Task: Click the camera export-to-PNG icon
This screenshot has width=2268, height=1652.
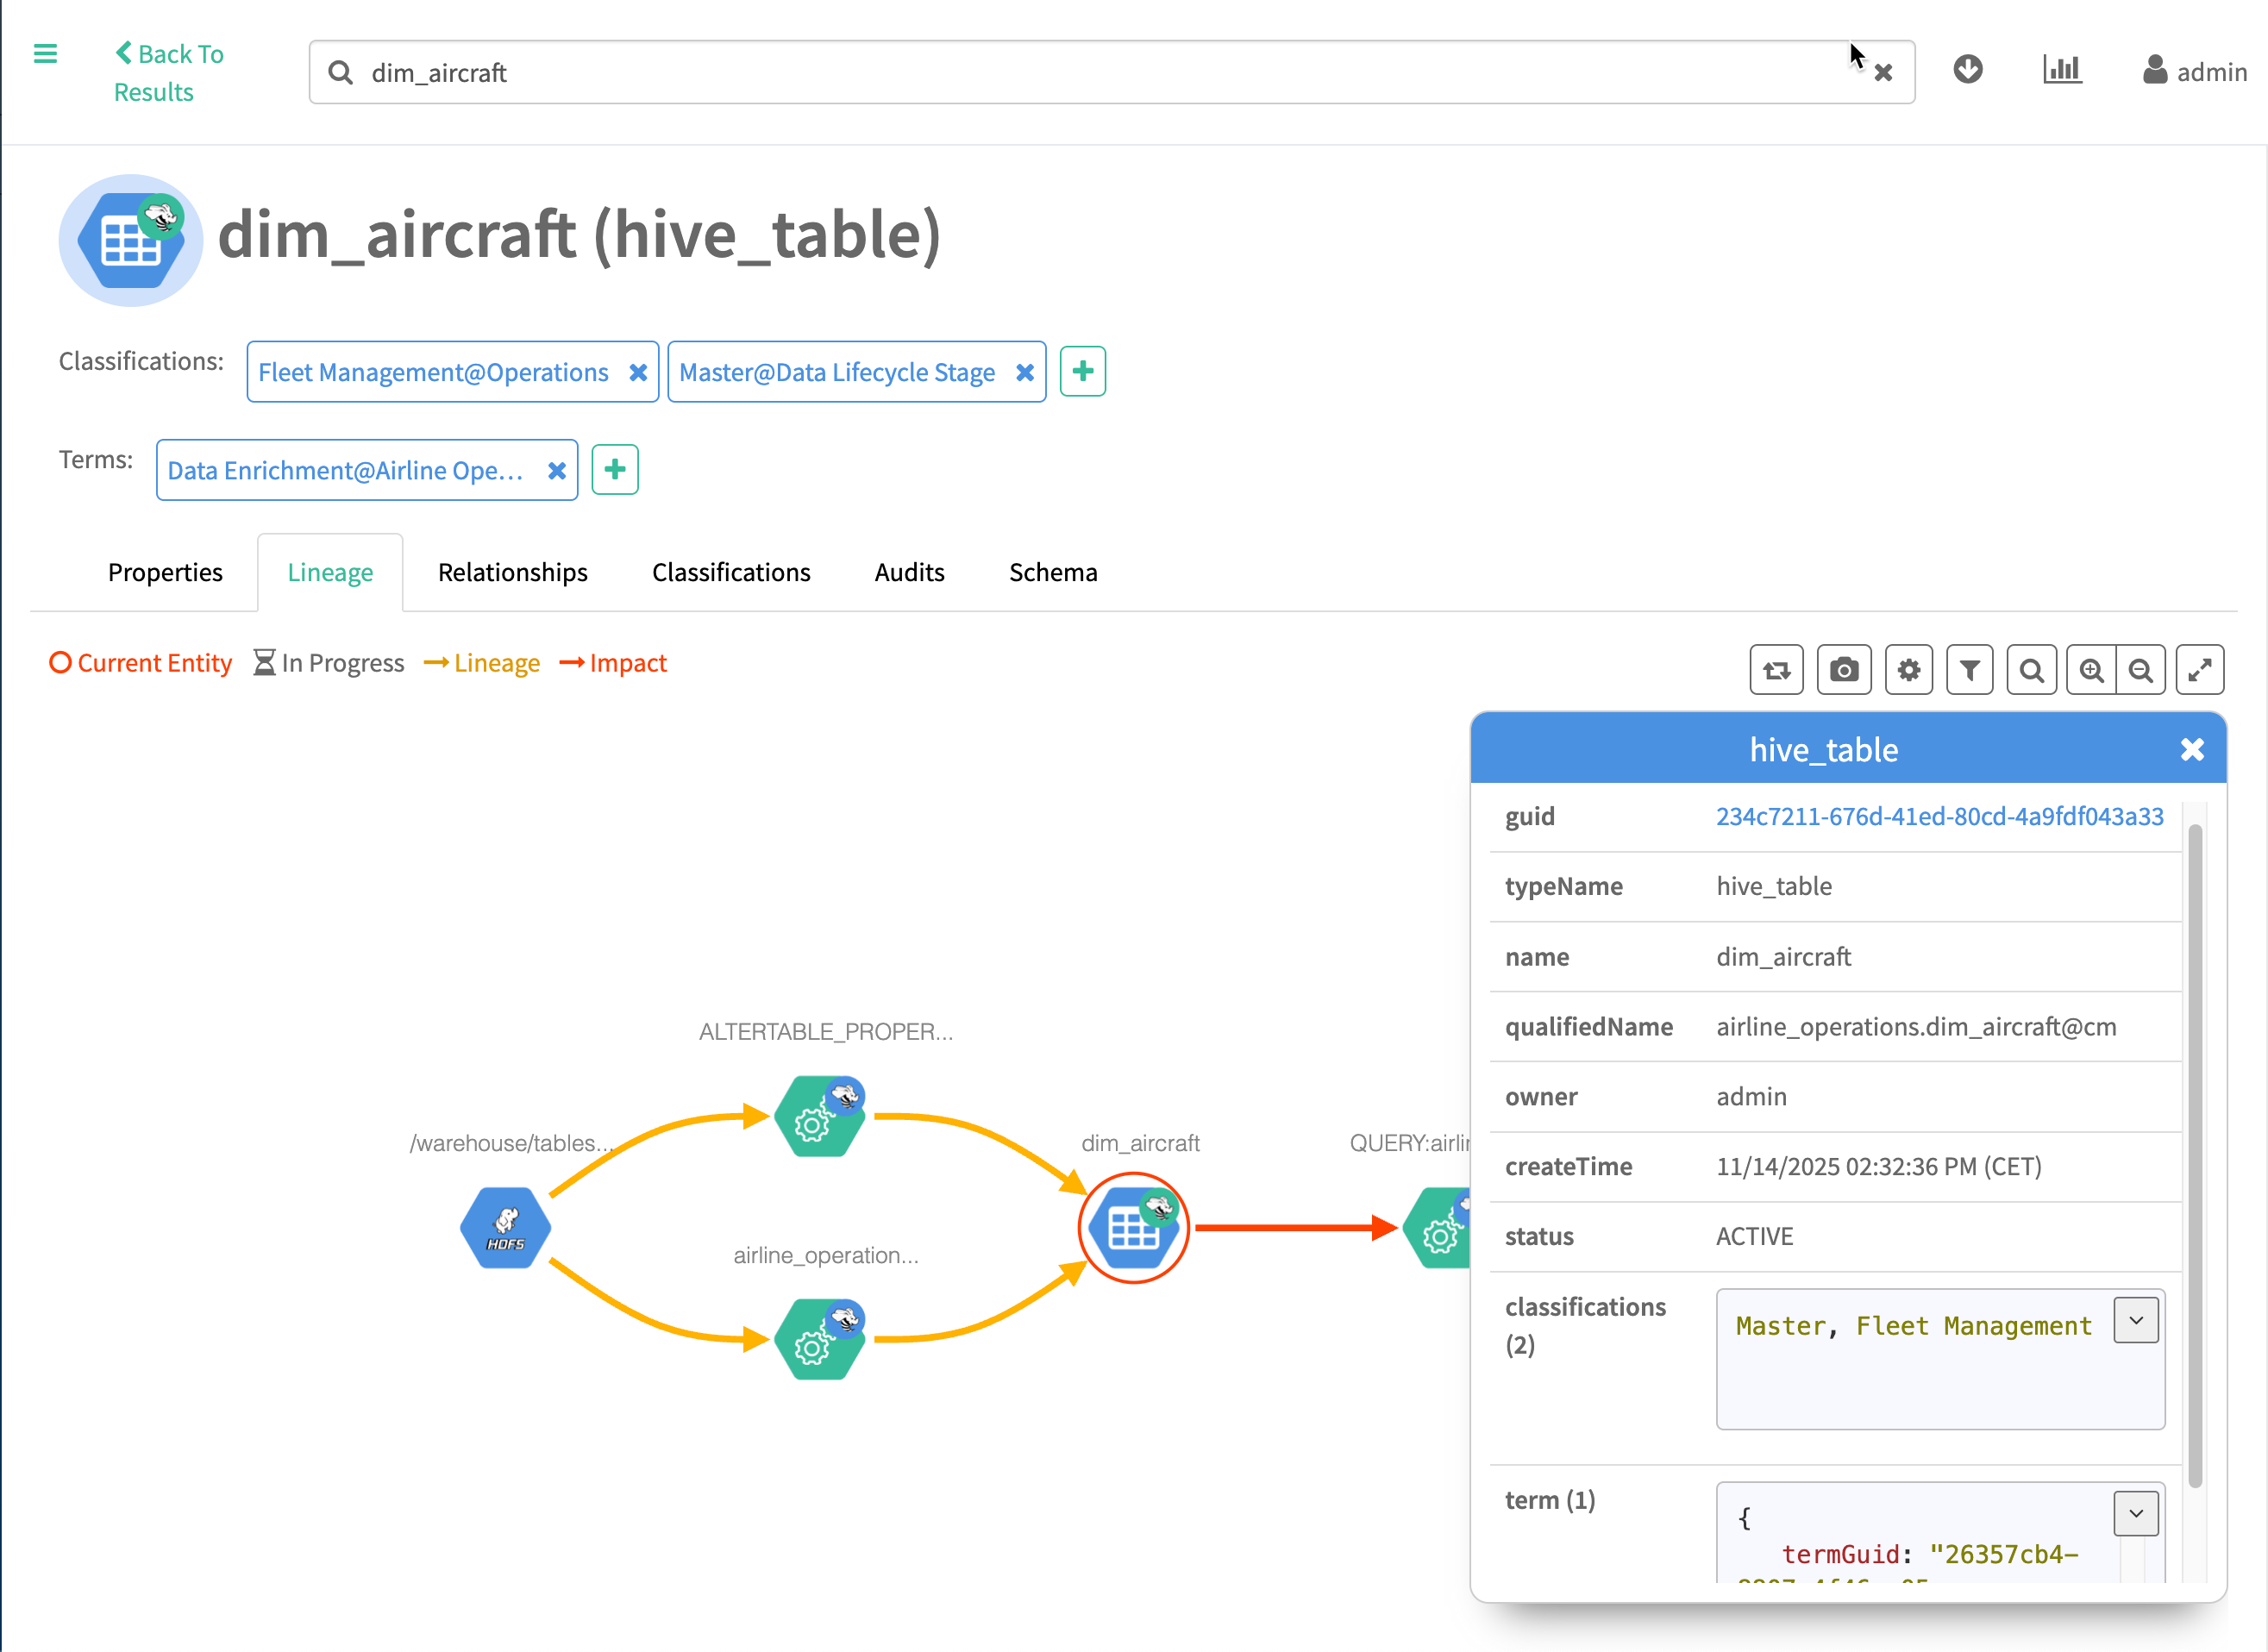Action: (1843, 670)
